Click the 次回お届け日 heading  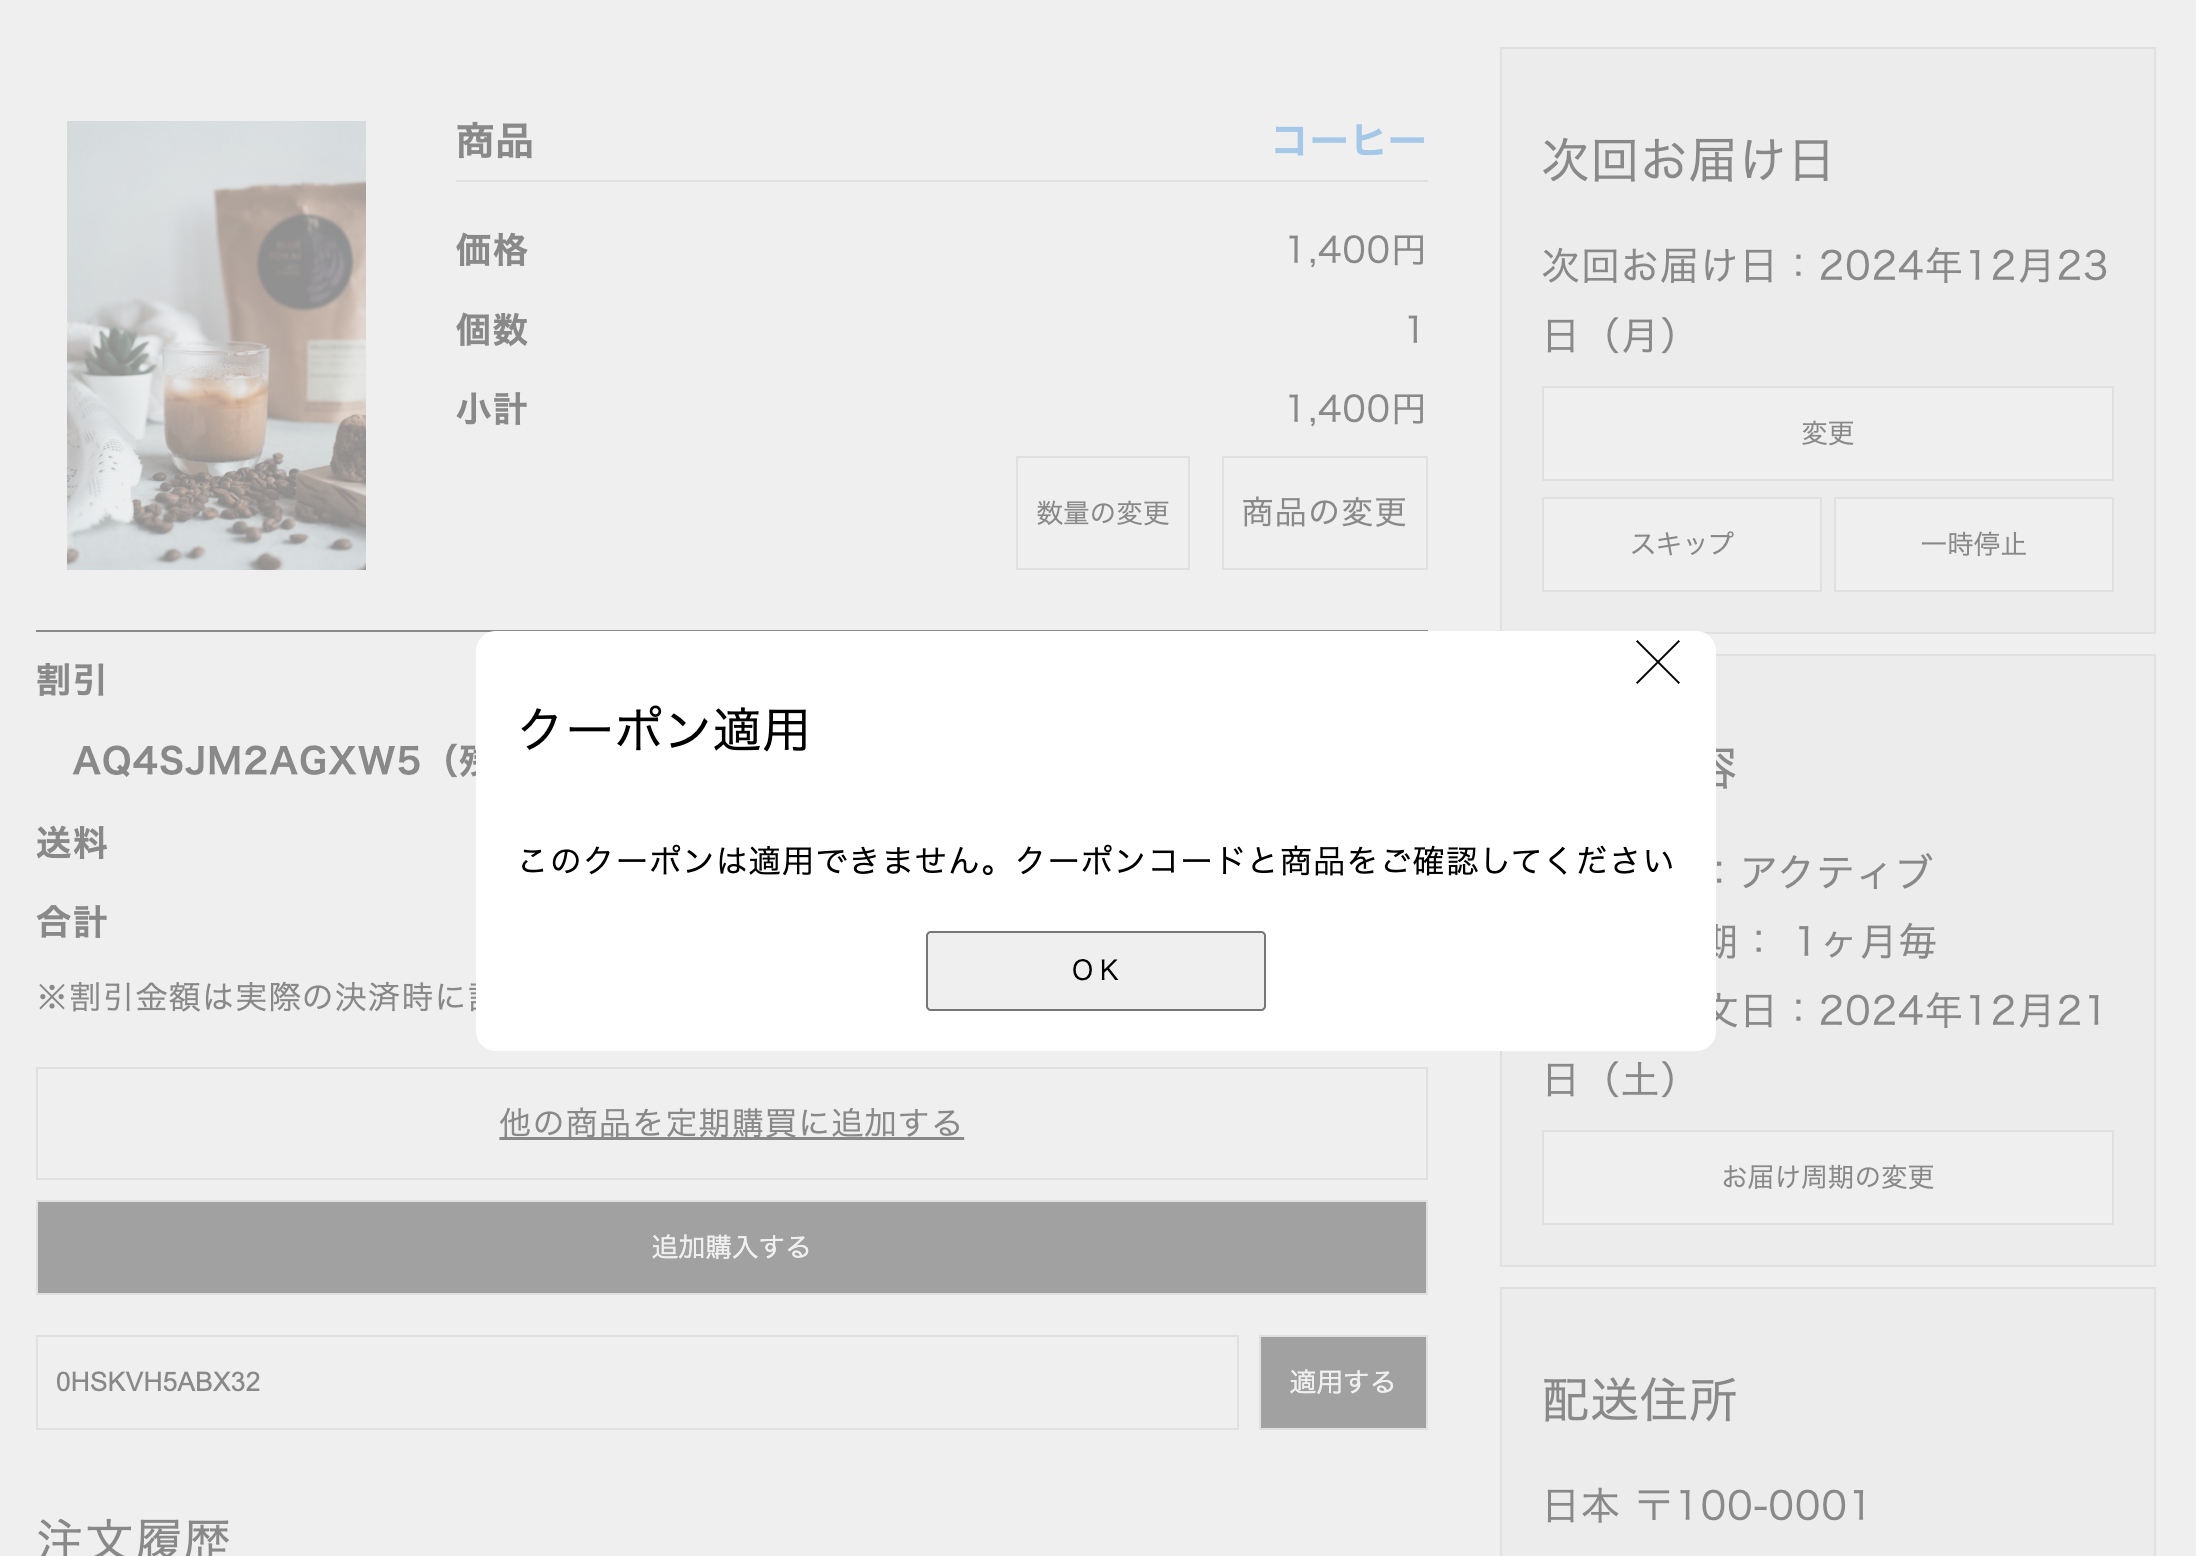[x=1686, y=160]
